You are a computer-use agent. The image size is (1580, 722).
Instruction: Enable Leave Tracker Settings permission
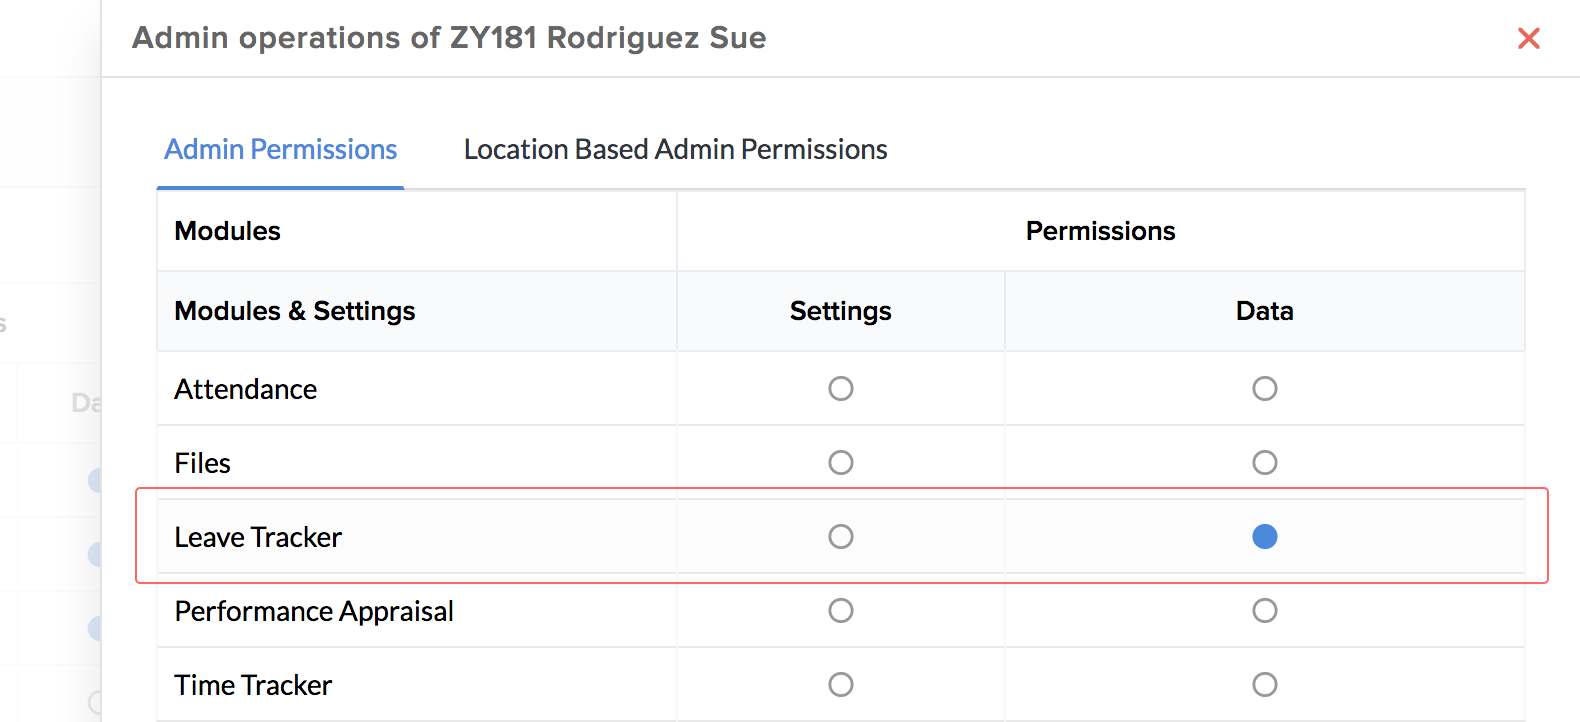[x=841, y=537]
